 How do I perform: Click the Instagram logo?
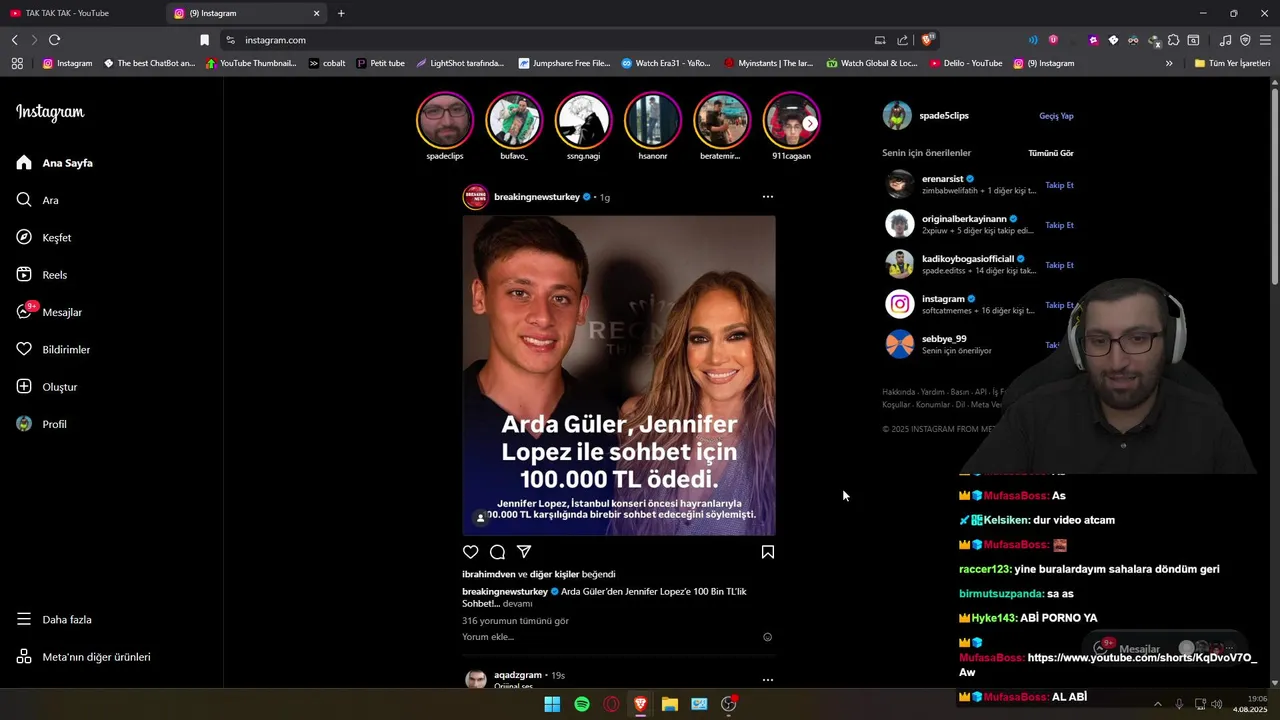click(50, 112)
